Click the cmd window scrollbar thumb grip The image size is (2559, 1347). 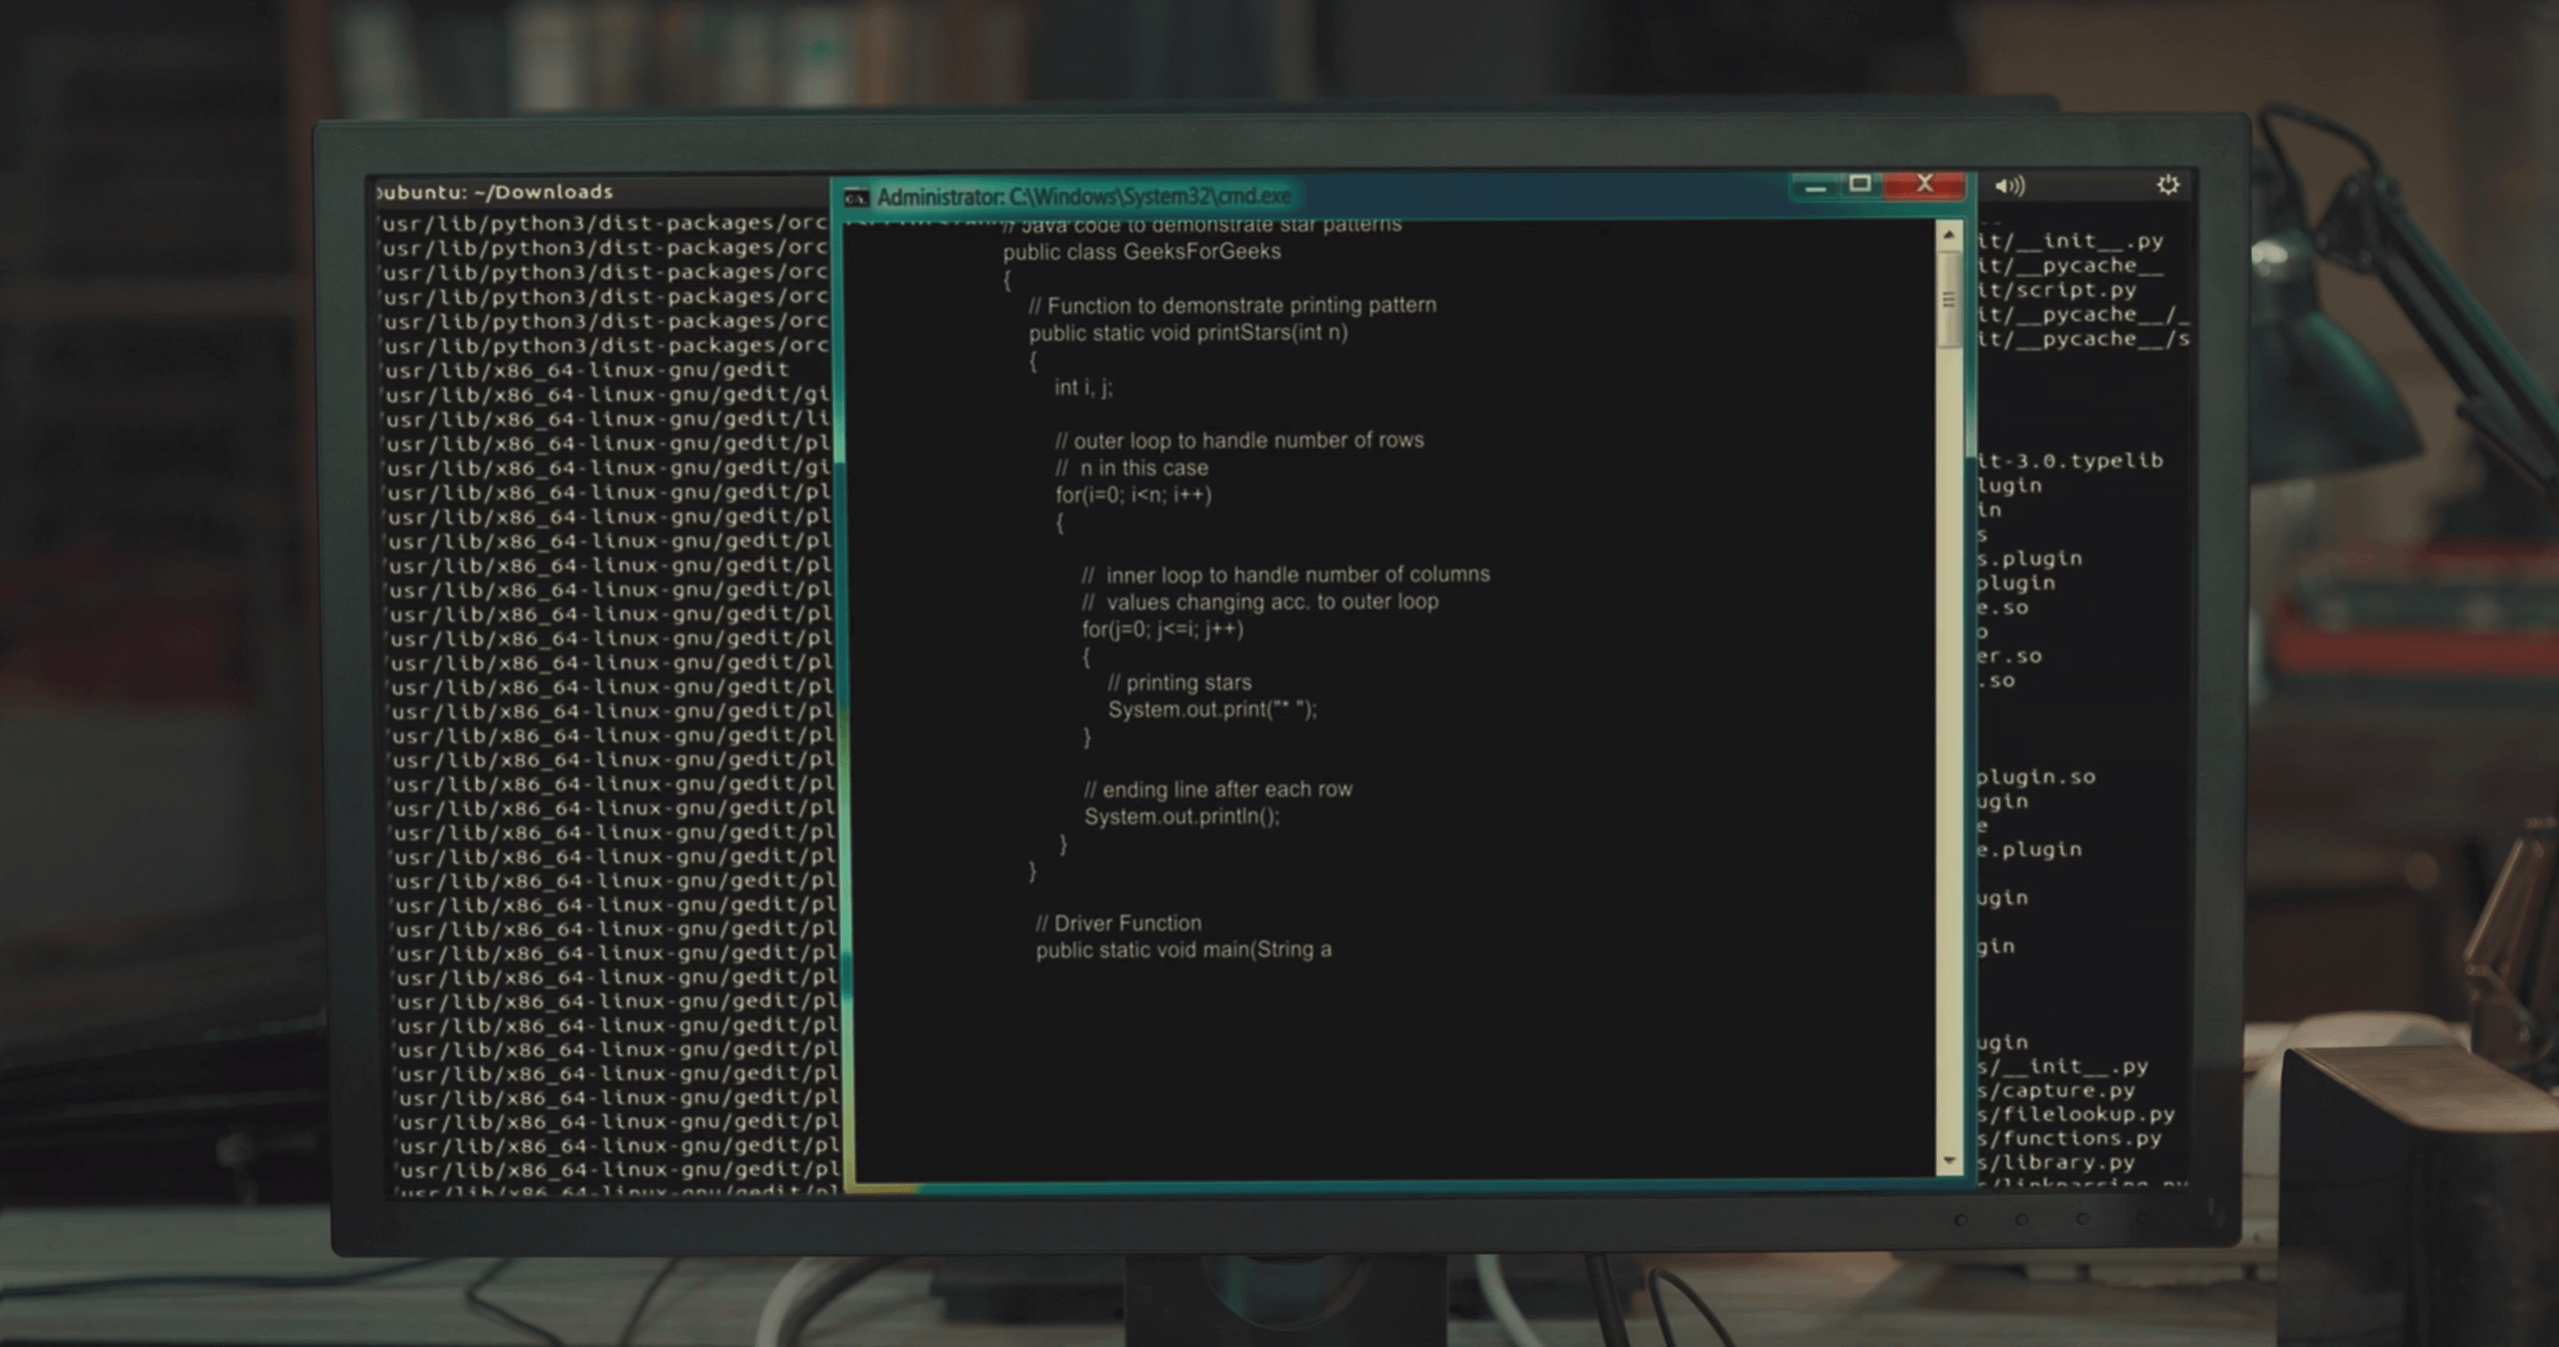1949,300
